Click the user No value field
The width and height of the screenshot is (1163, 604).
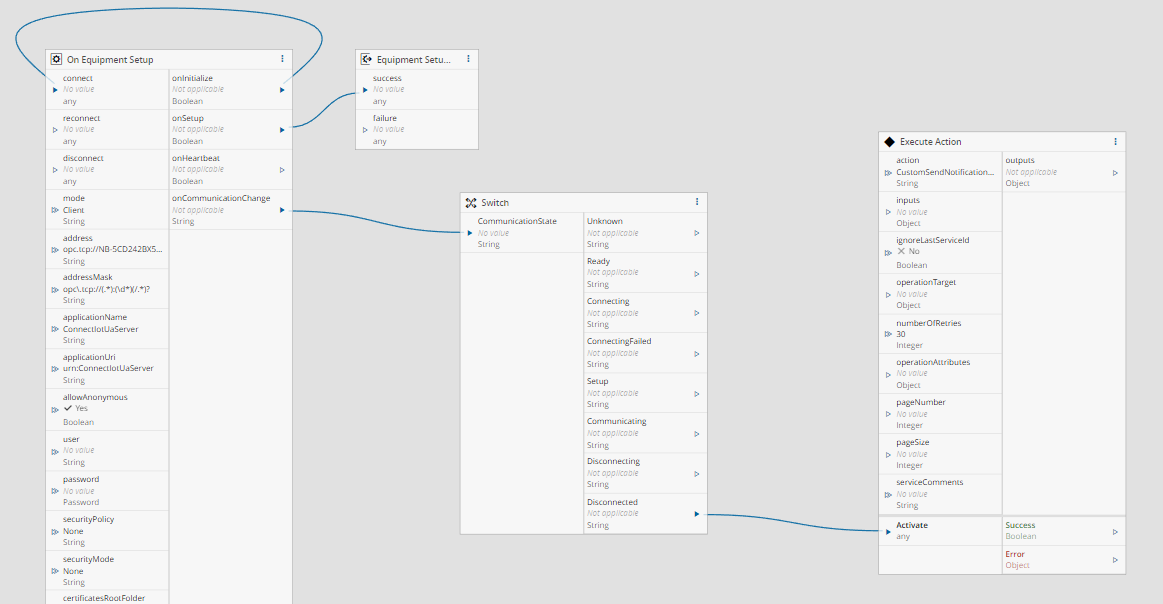(79, 450)
